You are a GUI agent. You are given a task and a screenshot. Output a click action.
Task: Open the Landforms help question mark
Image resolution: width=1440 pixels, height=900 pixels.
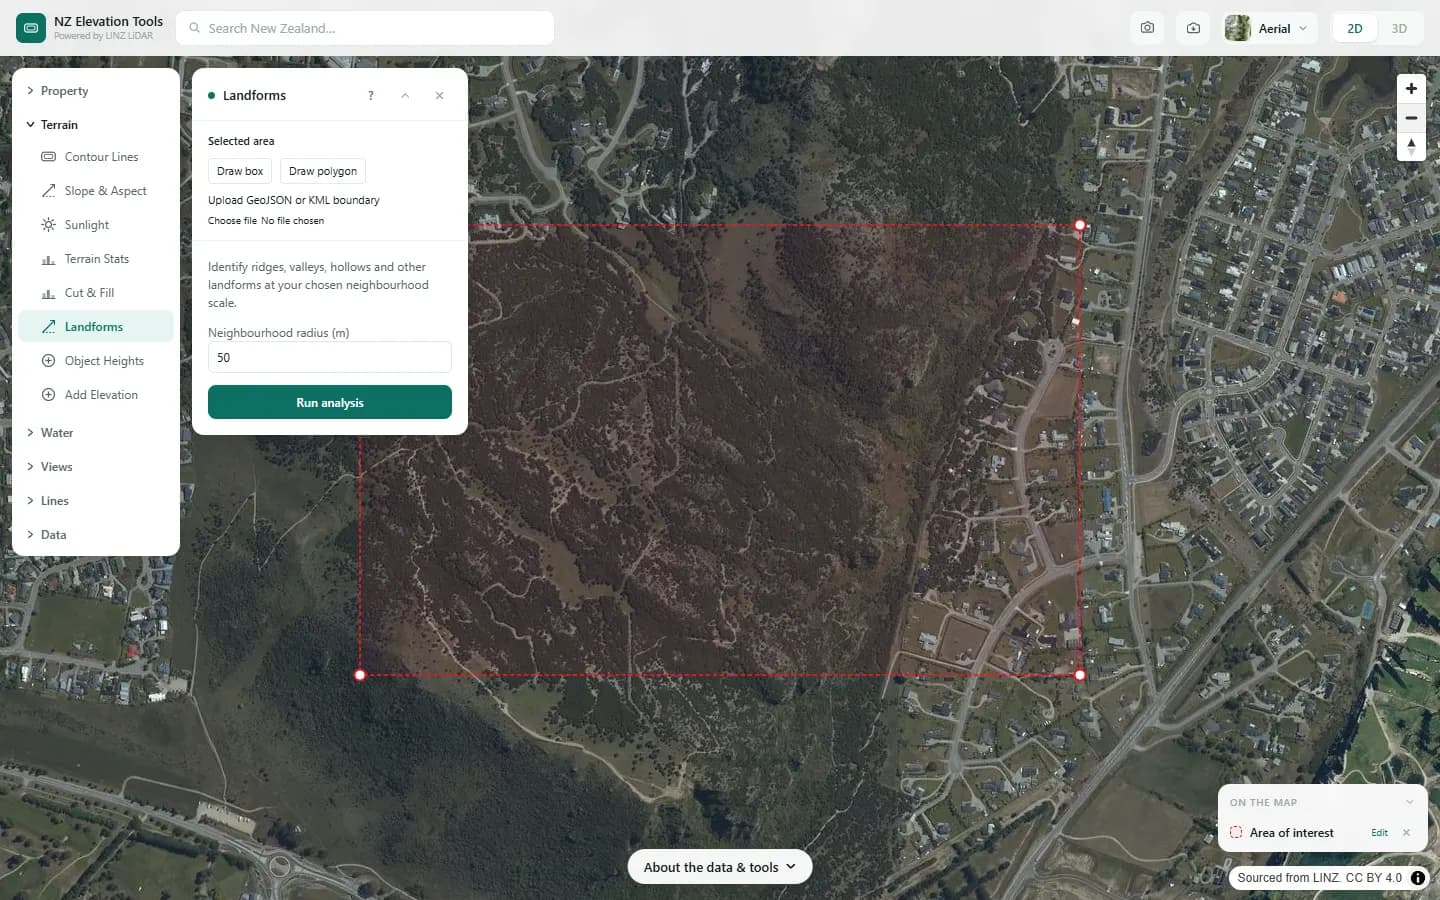click(x=371, y=96)
